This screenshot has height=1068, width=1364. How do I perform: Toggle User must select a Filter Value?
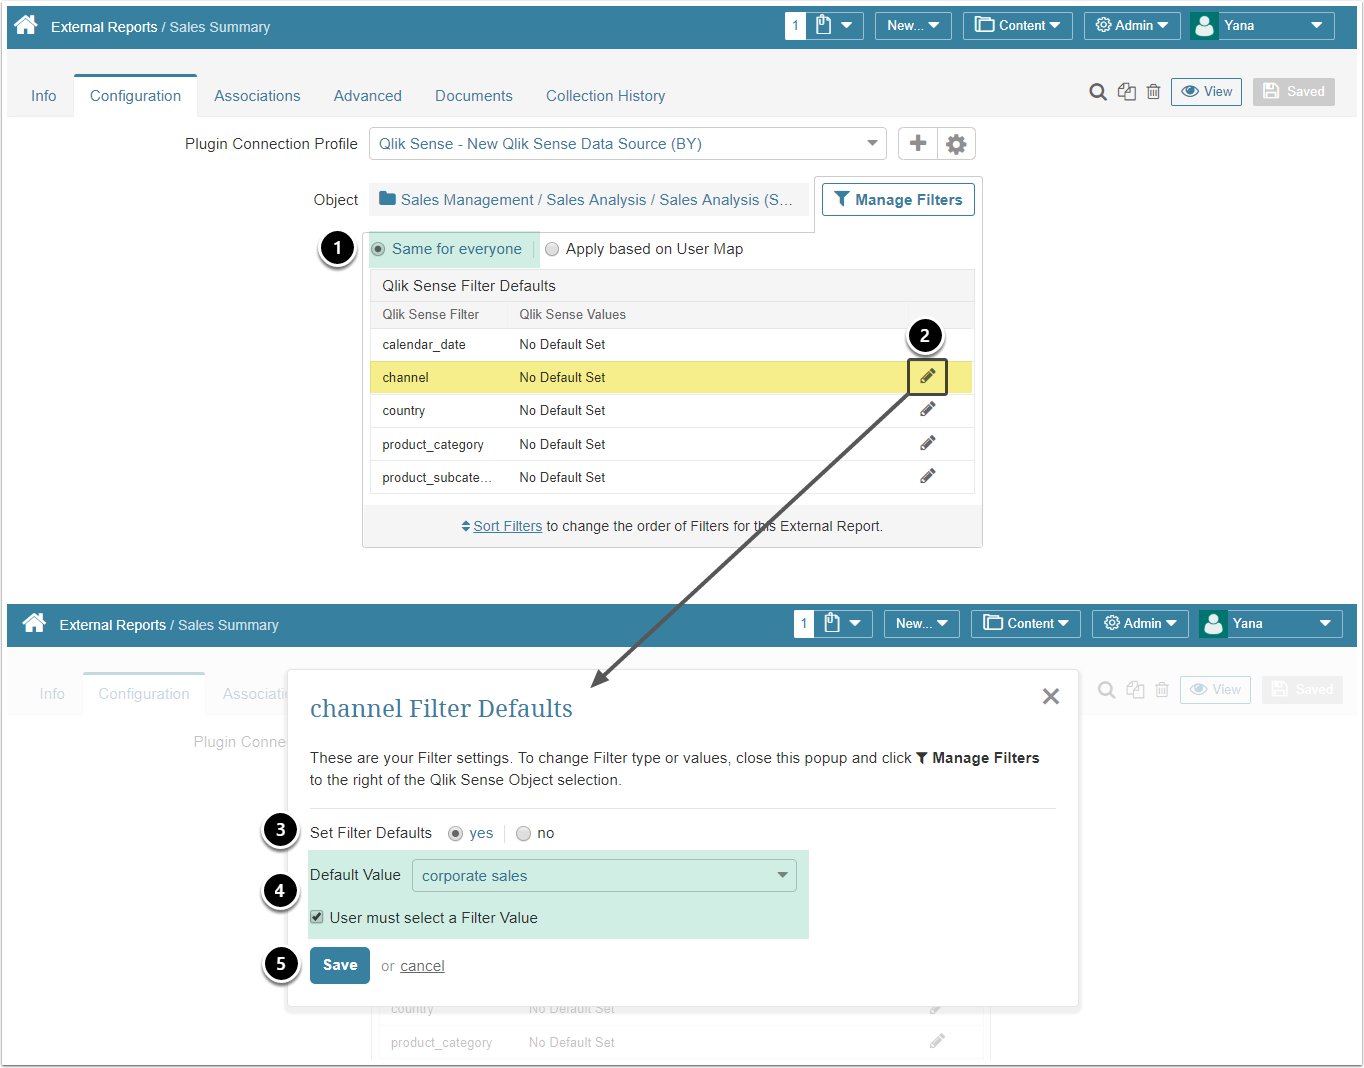[x=317, y=917]
